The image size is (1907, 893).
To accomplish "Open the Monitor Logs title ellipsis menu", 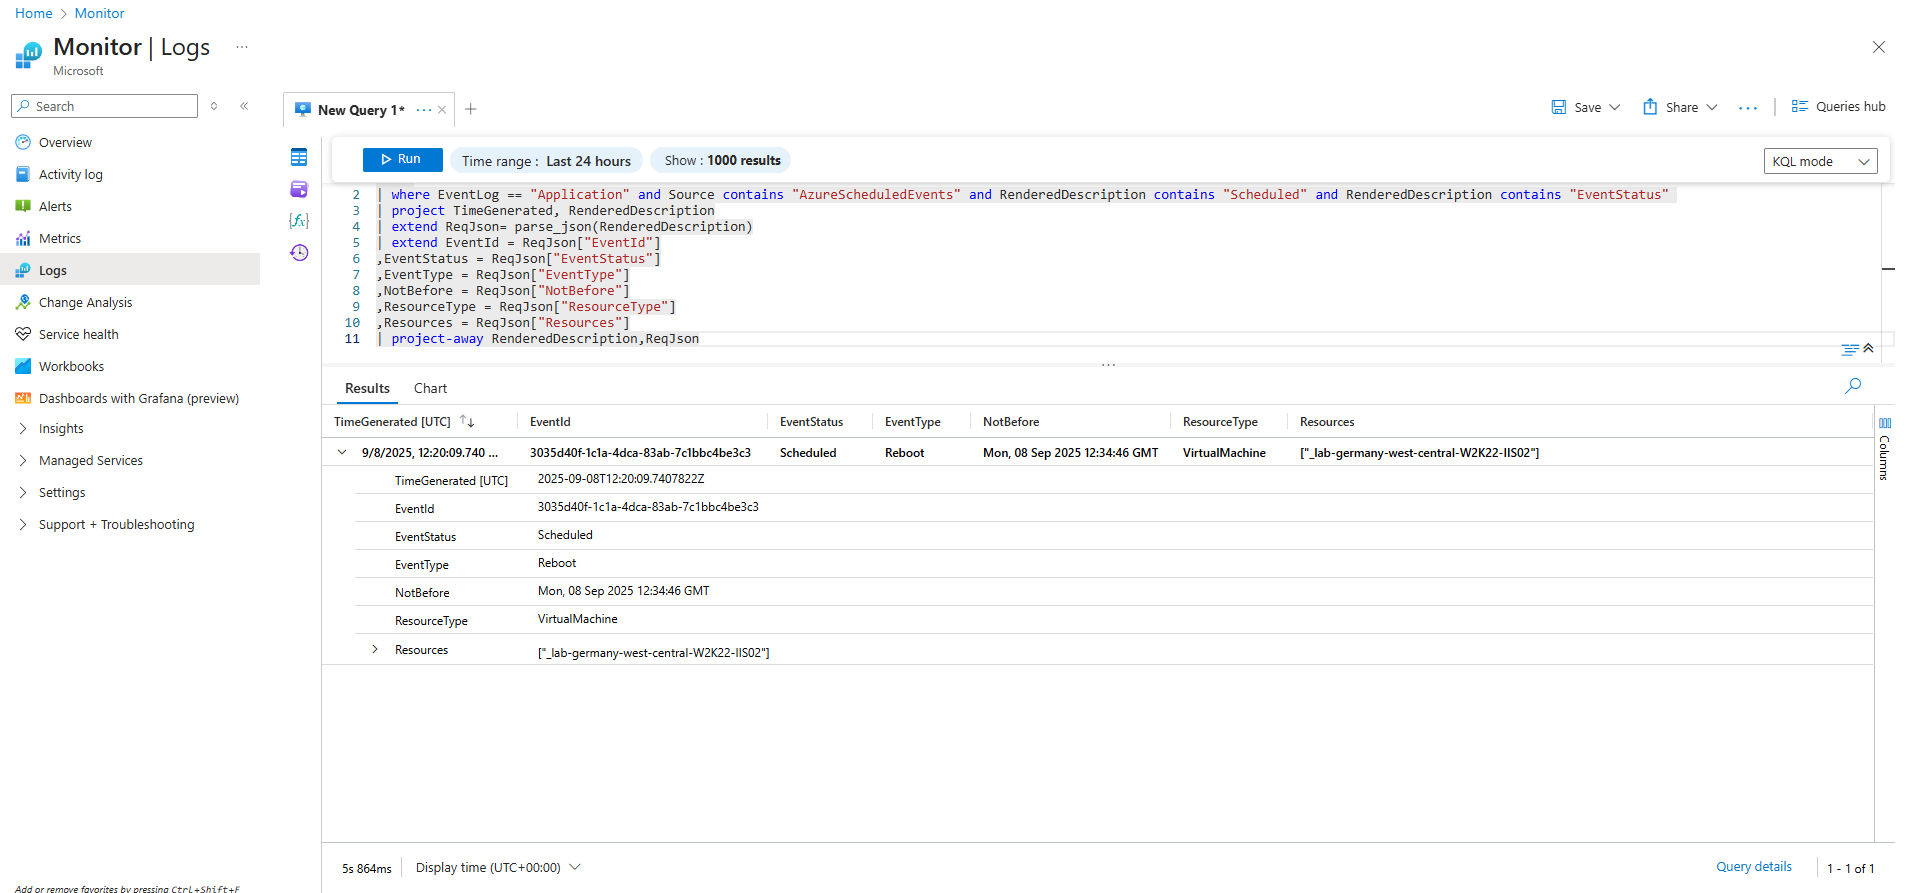I will pyautogui.click(x=242, y=47).
